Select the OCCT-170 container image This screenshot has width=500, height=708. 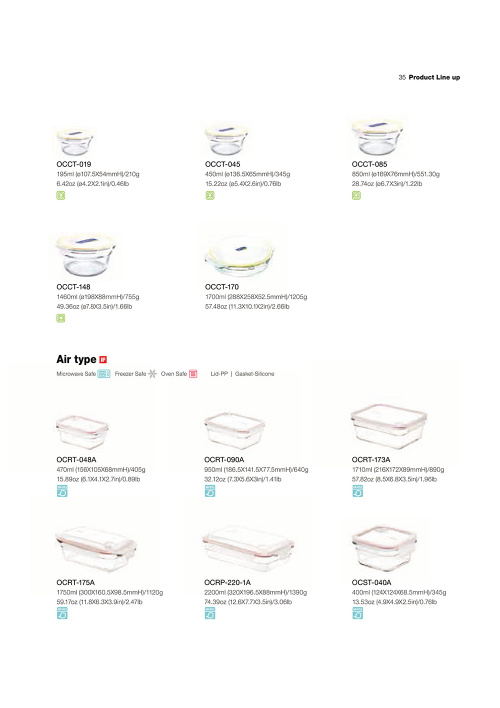239,256
